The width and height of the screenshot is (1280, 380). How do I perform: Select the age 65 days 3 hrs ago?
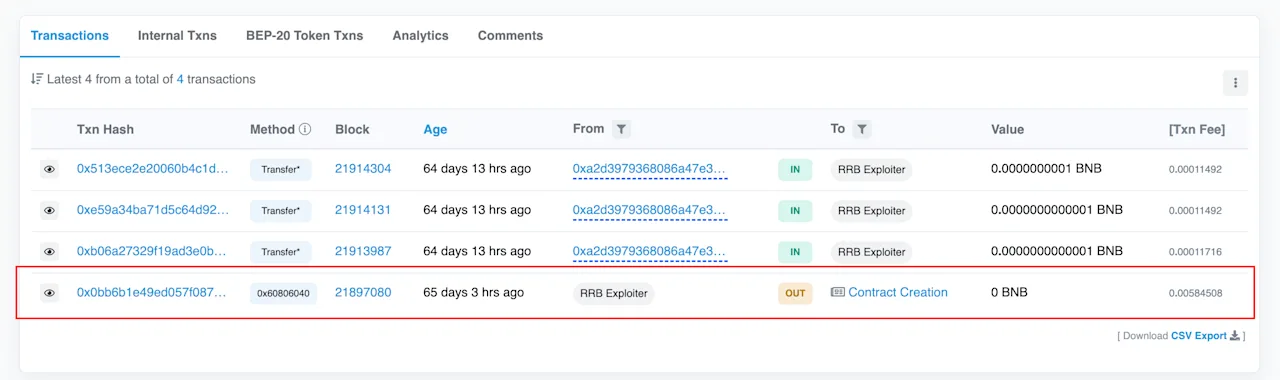click(x=473, y=292)
